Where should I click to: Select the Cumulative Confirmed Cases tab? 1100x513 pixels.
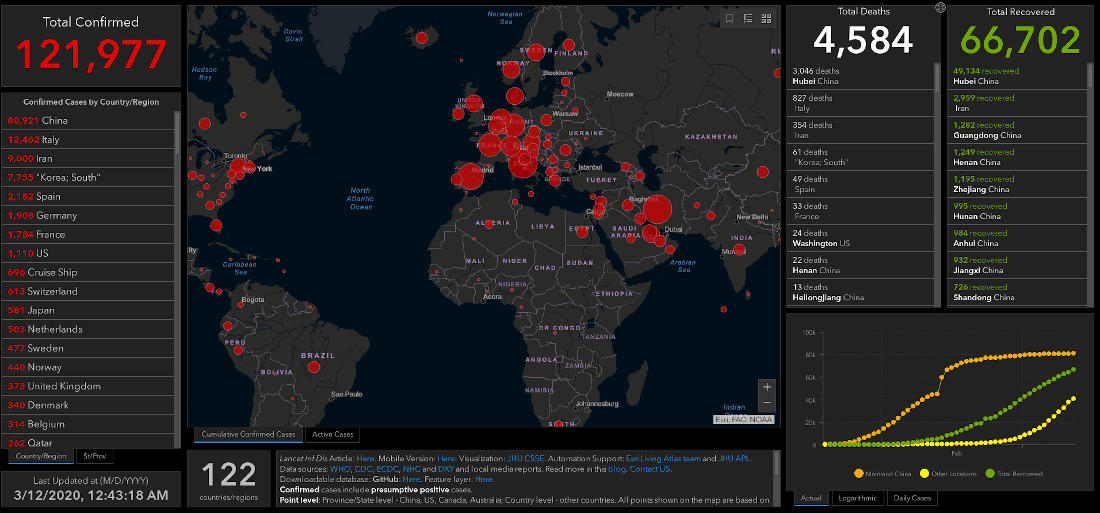click(249, 435)
